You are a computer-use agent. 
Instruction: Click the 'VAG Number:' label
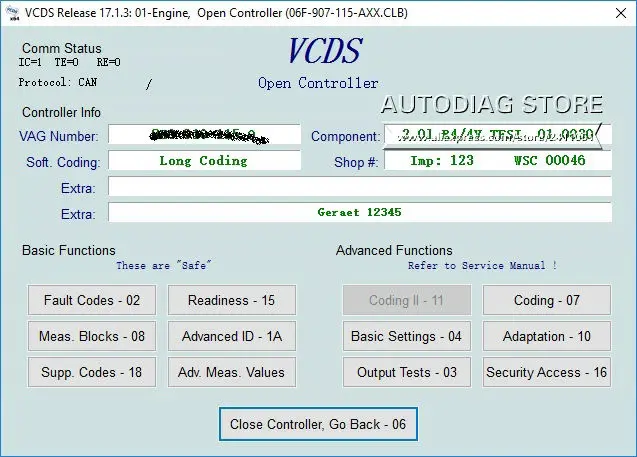58,136
